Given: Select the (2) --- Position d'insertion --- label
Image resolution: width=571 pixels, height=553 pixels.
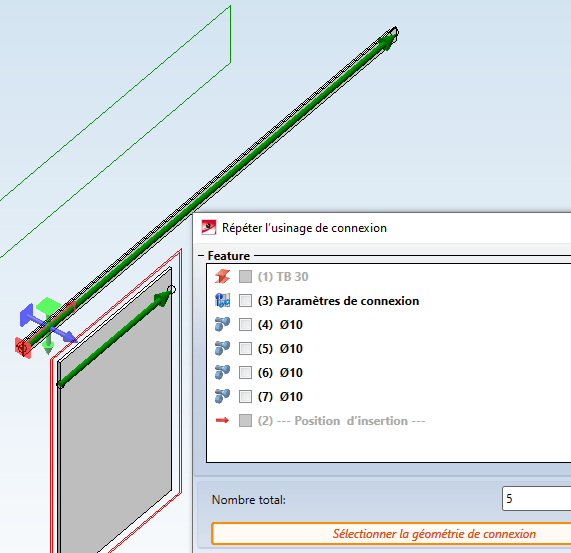Looking at the screenshot, I should (341, 420).
